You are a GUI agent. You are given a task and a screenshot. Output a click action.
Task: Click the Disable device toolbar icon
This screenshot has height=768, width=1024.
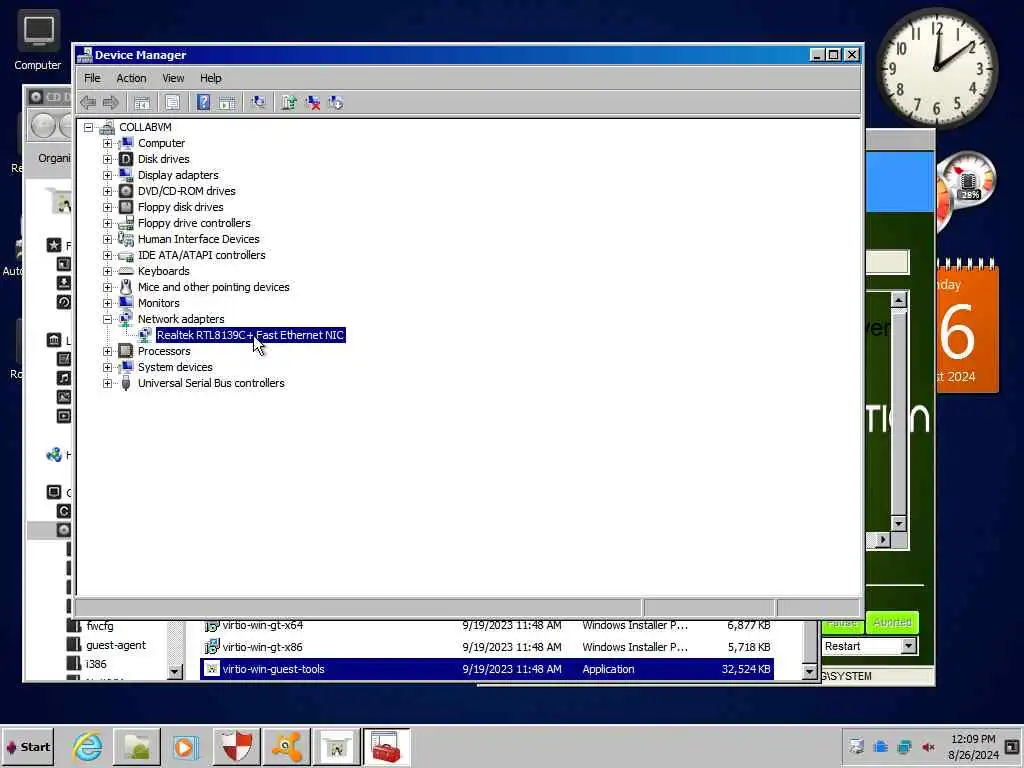pos(336,103)
